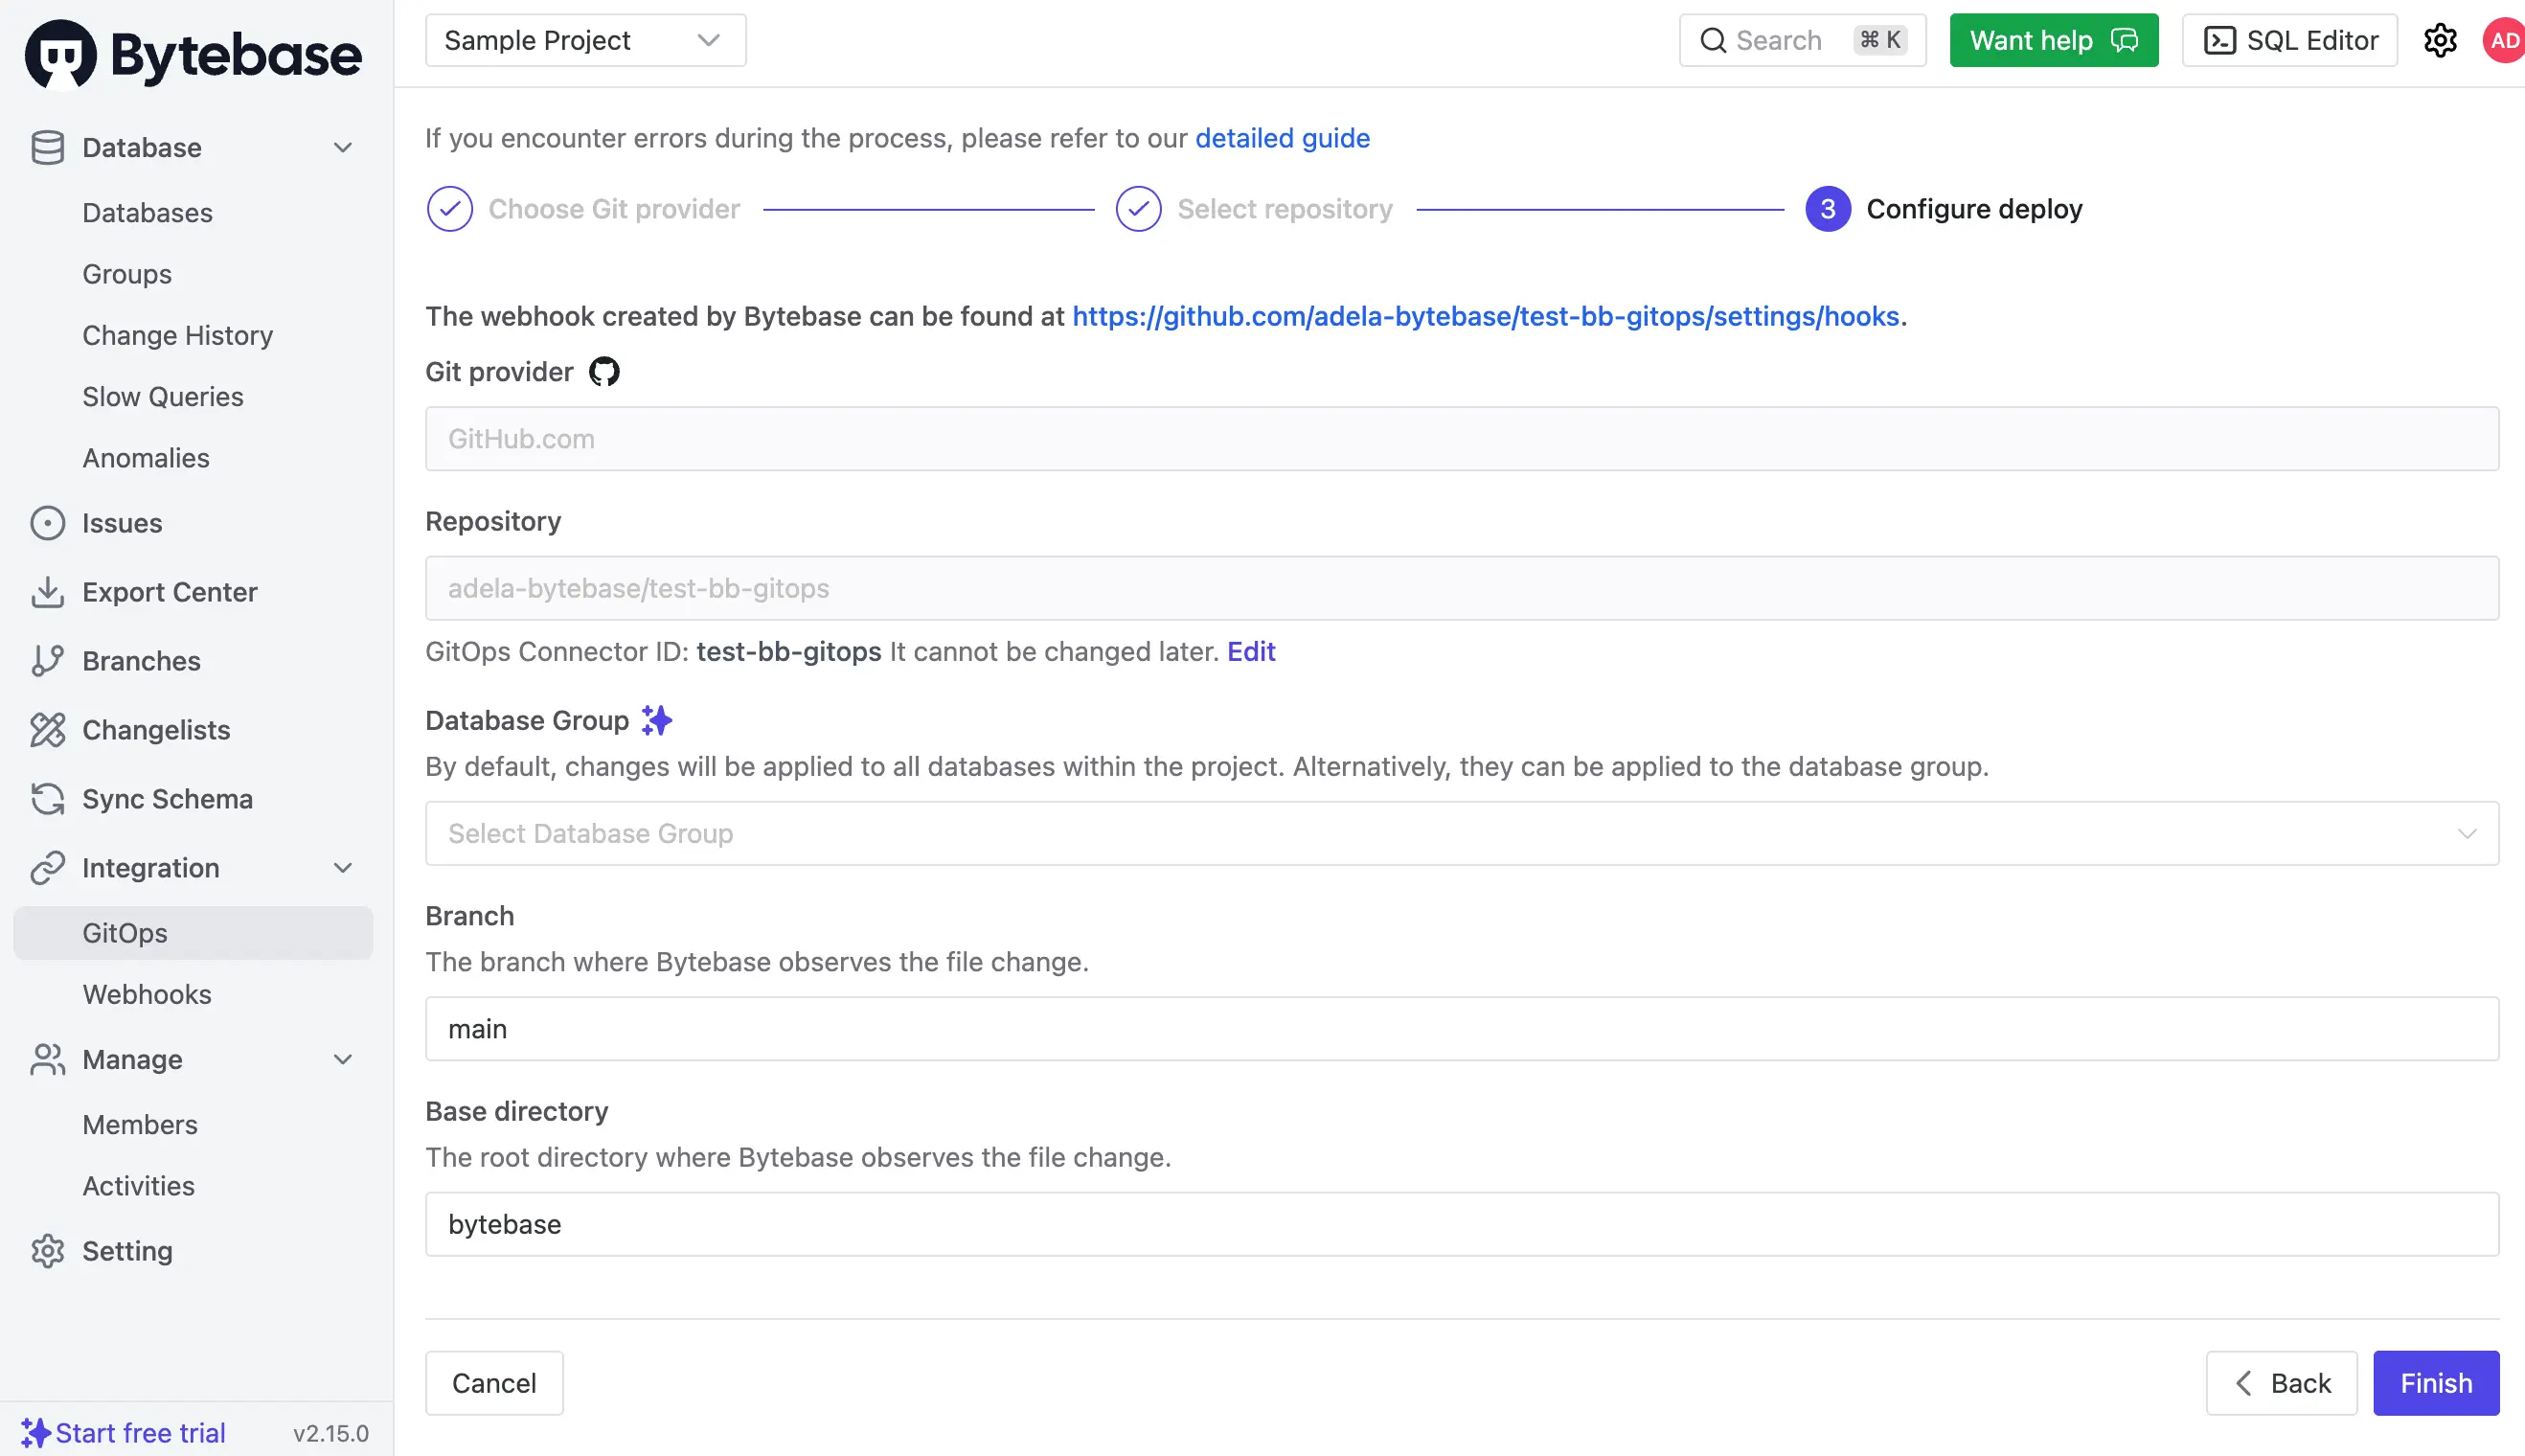Click the Database cylinder icon in sidebar
Screen dimensions: 2525x1456
tap(47, 148)
